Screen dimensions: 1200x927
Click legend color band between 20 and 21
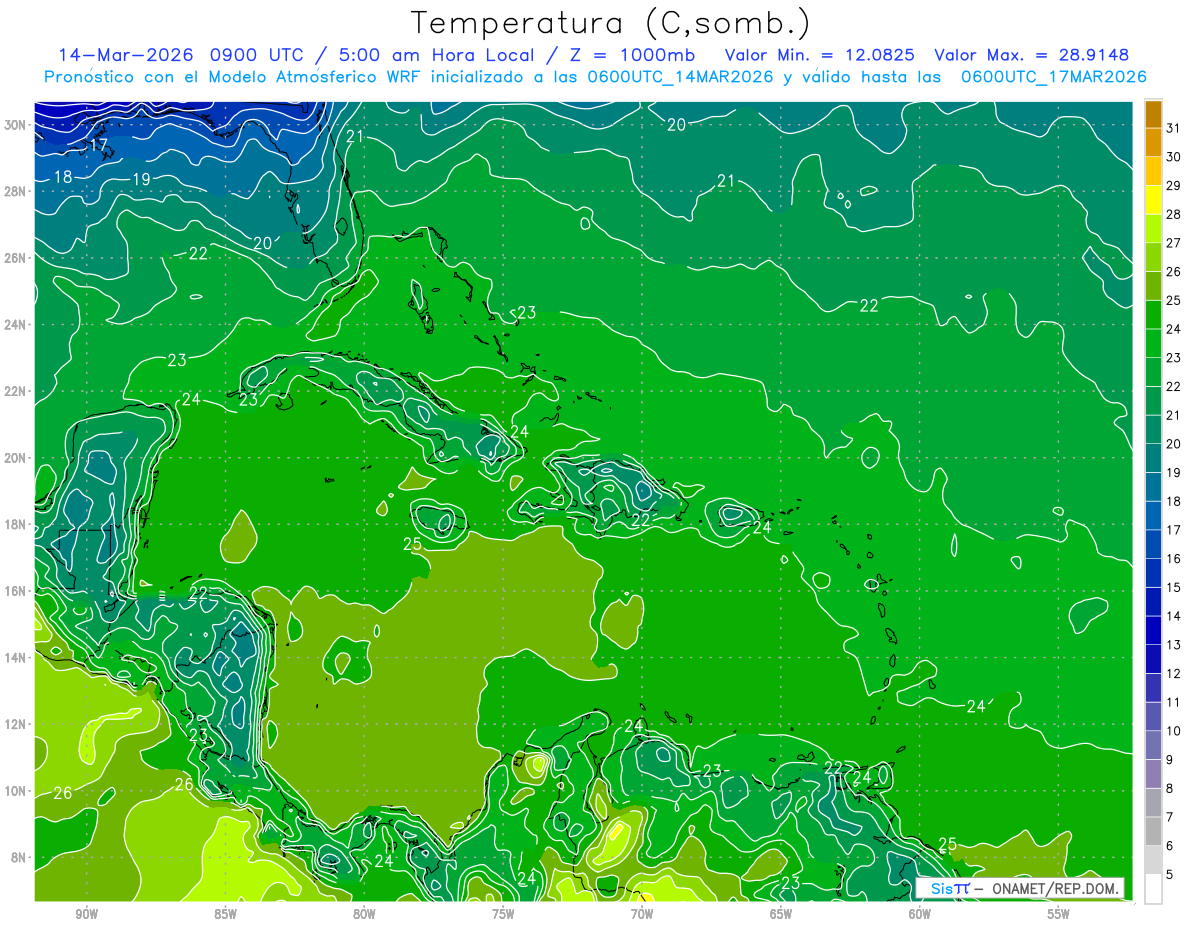[1153, 430]
